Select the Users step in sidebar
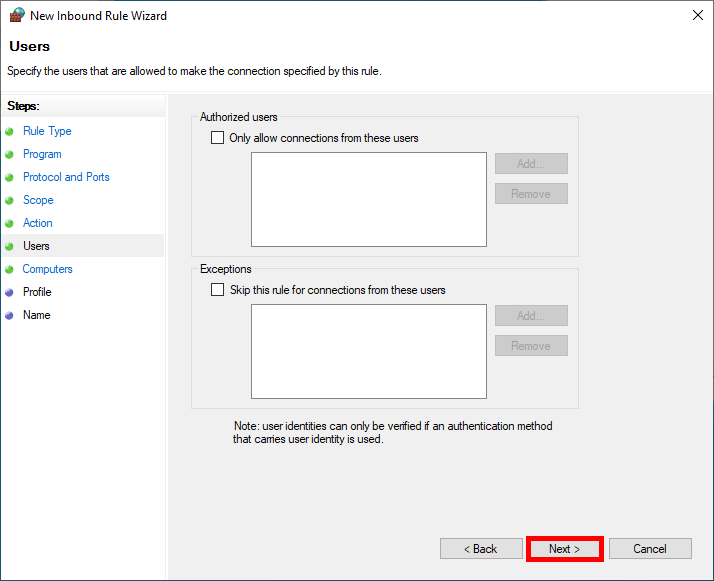 36,246
